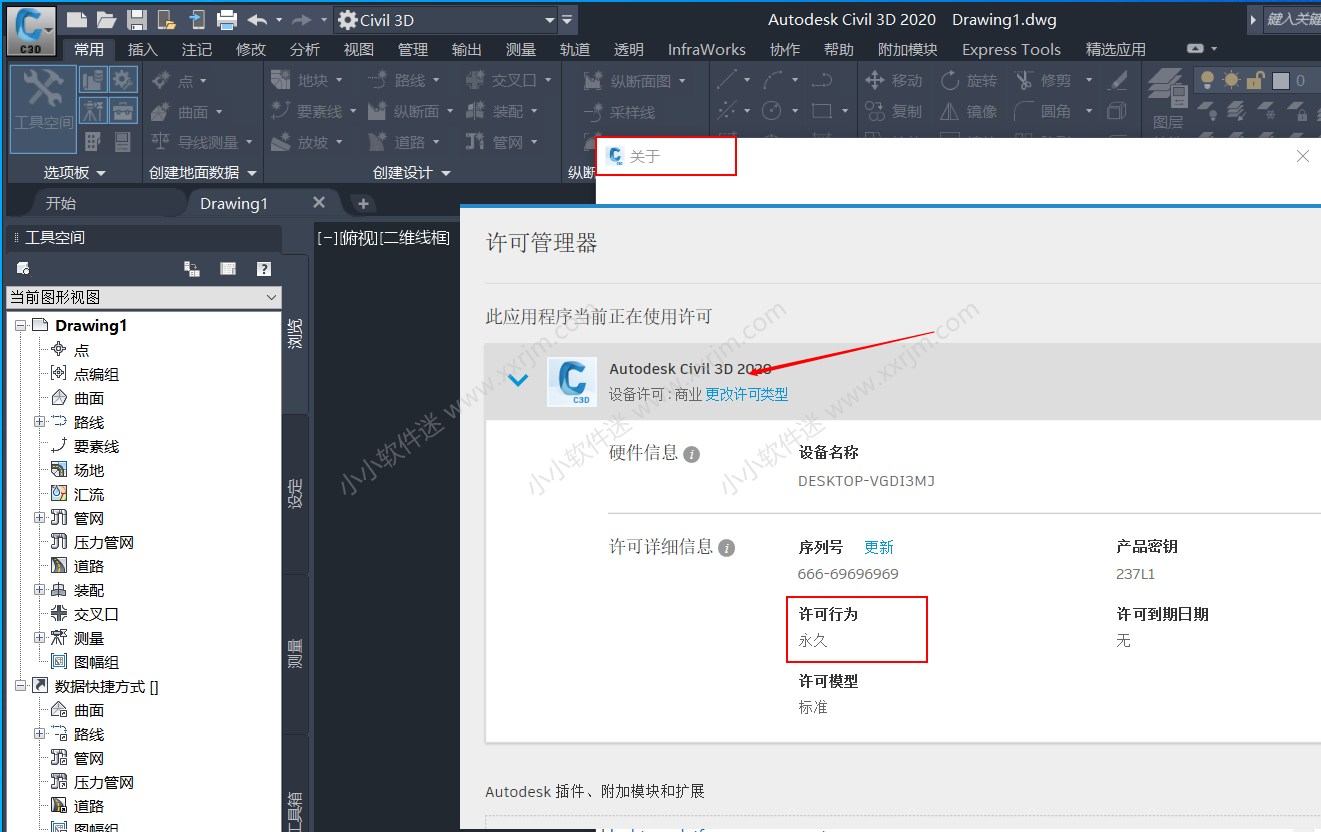The image size is (1321, 832).
Task: Click the large 工具空间 Toolspace button
Action: (44, 109)
